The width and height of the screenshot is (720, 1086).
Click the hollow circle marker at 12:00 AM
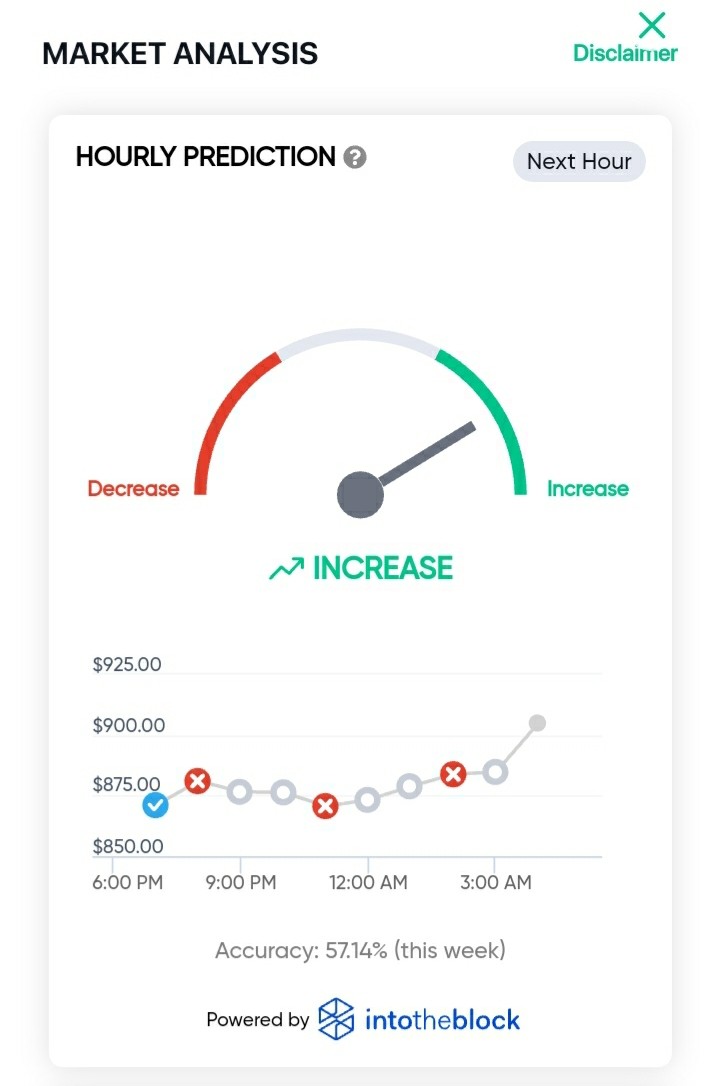coord(367,800)
